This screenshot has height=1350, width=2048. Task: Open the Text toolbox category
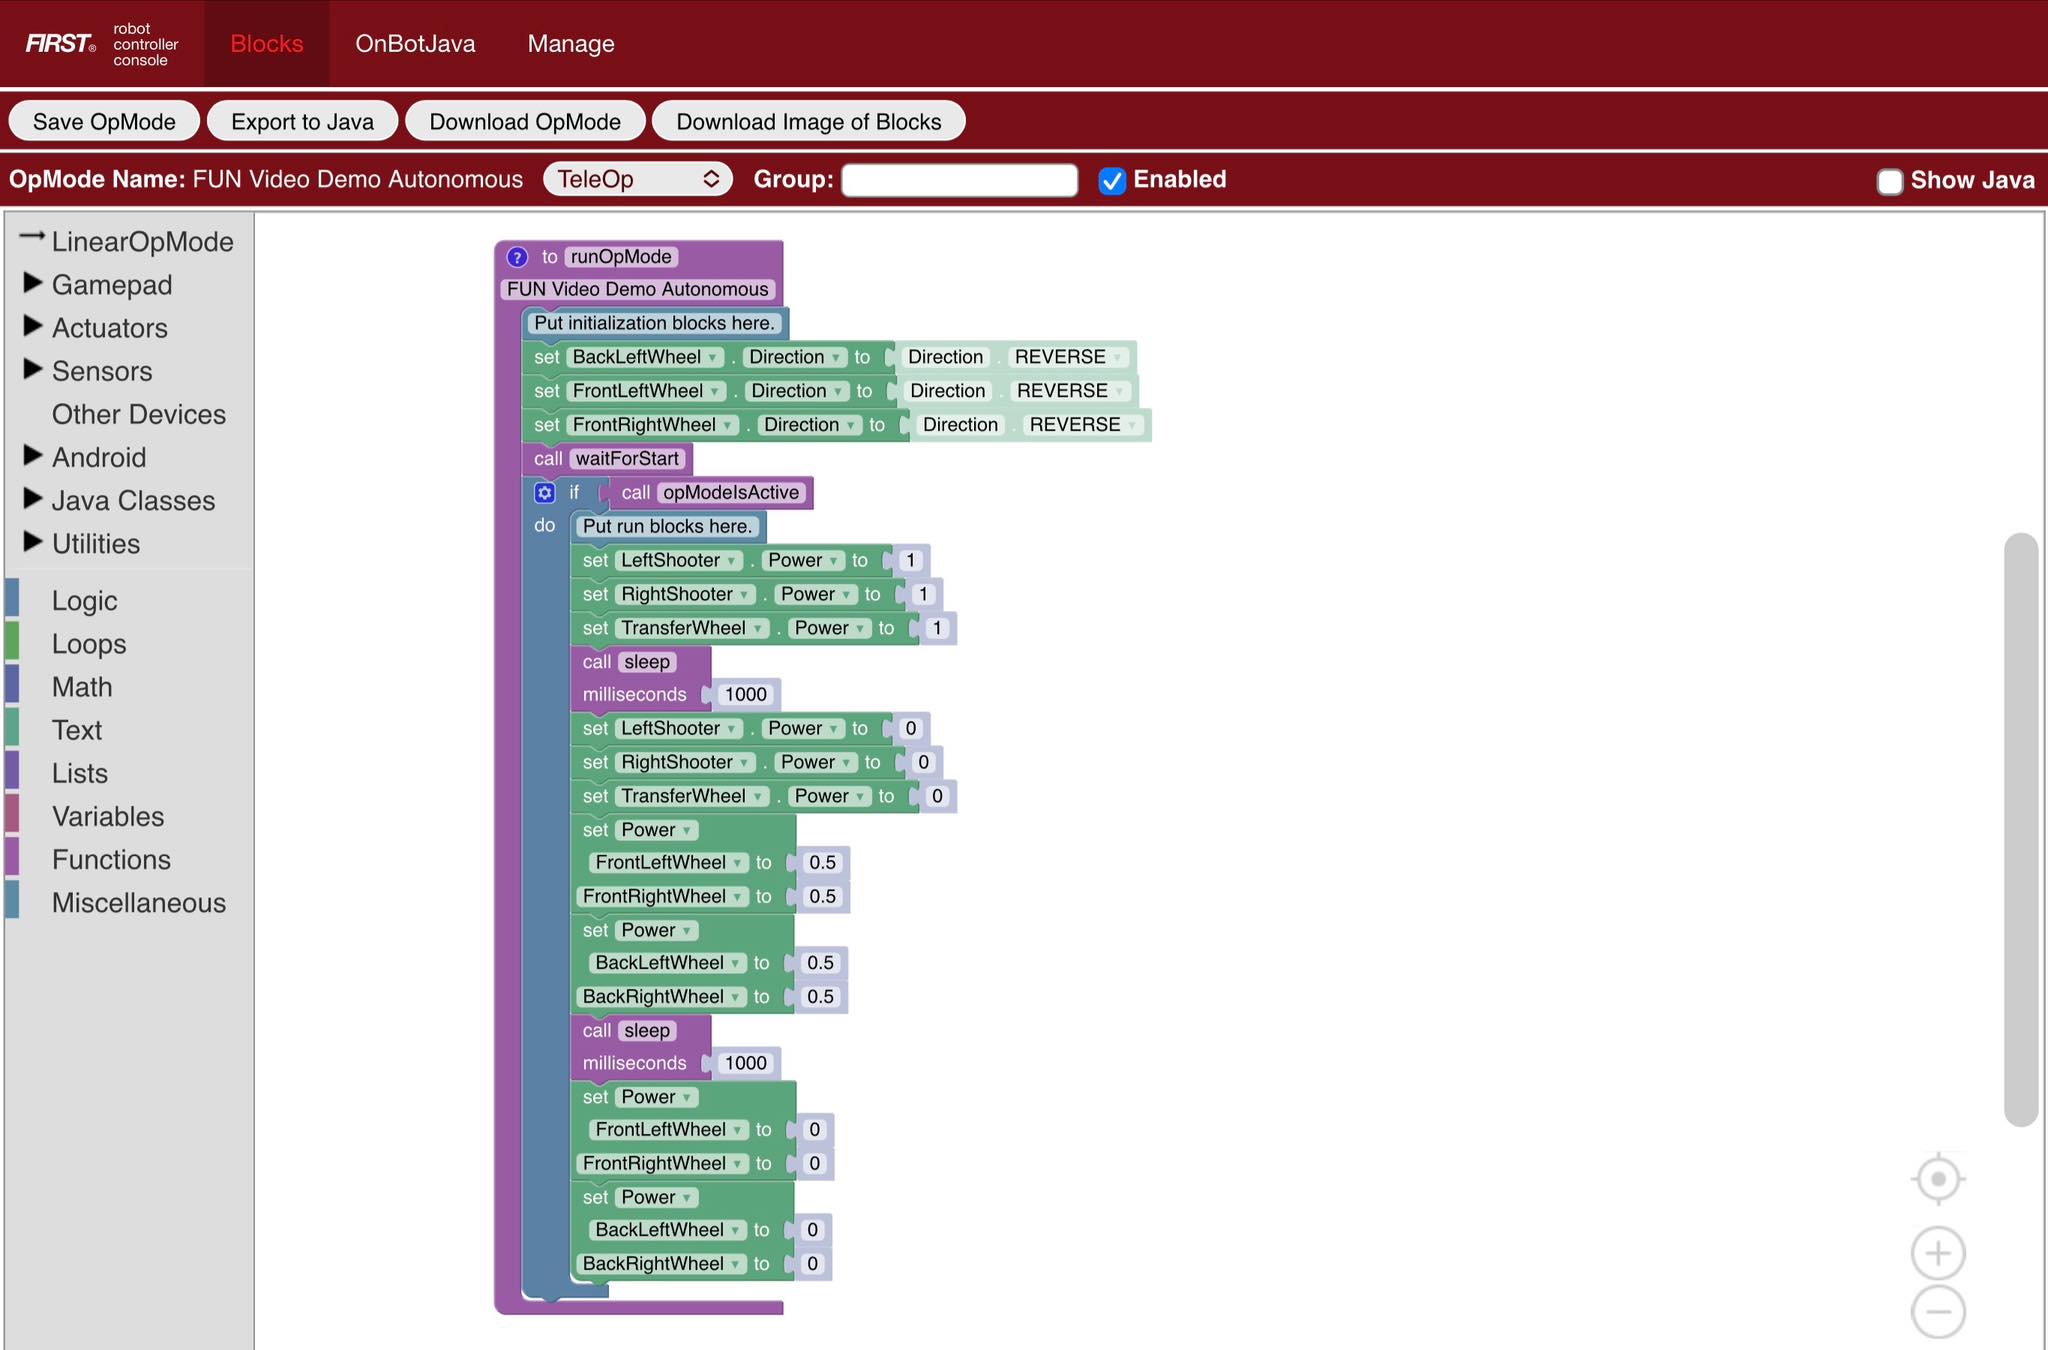(77, 730)
